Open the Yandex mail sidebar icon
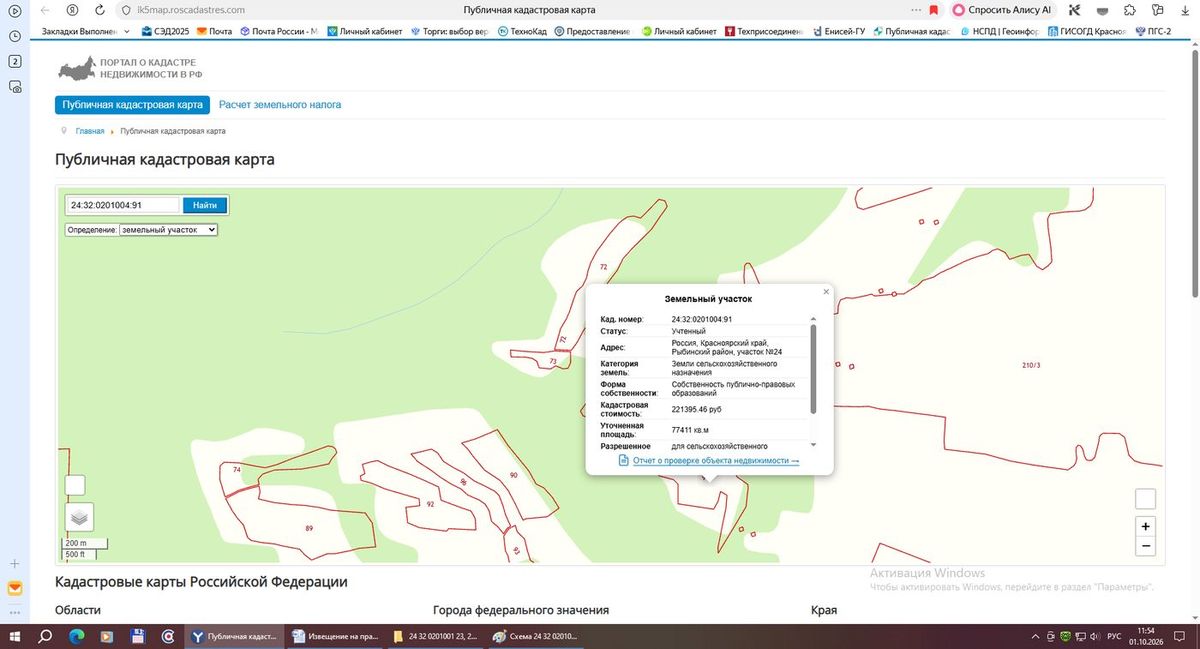 [15, 588]
